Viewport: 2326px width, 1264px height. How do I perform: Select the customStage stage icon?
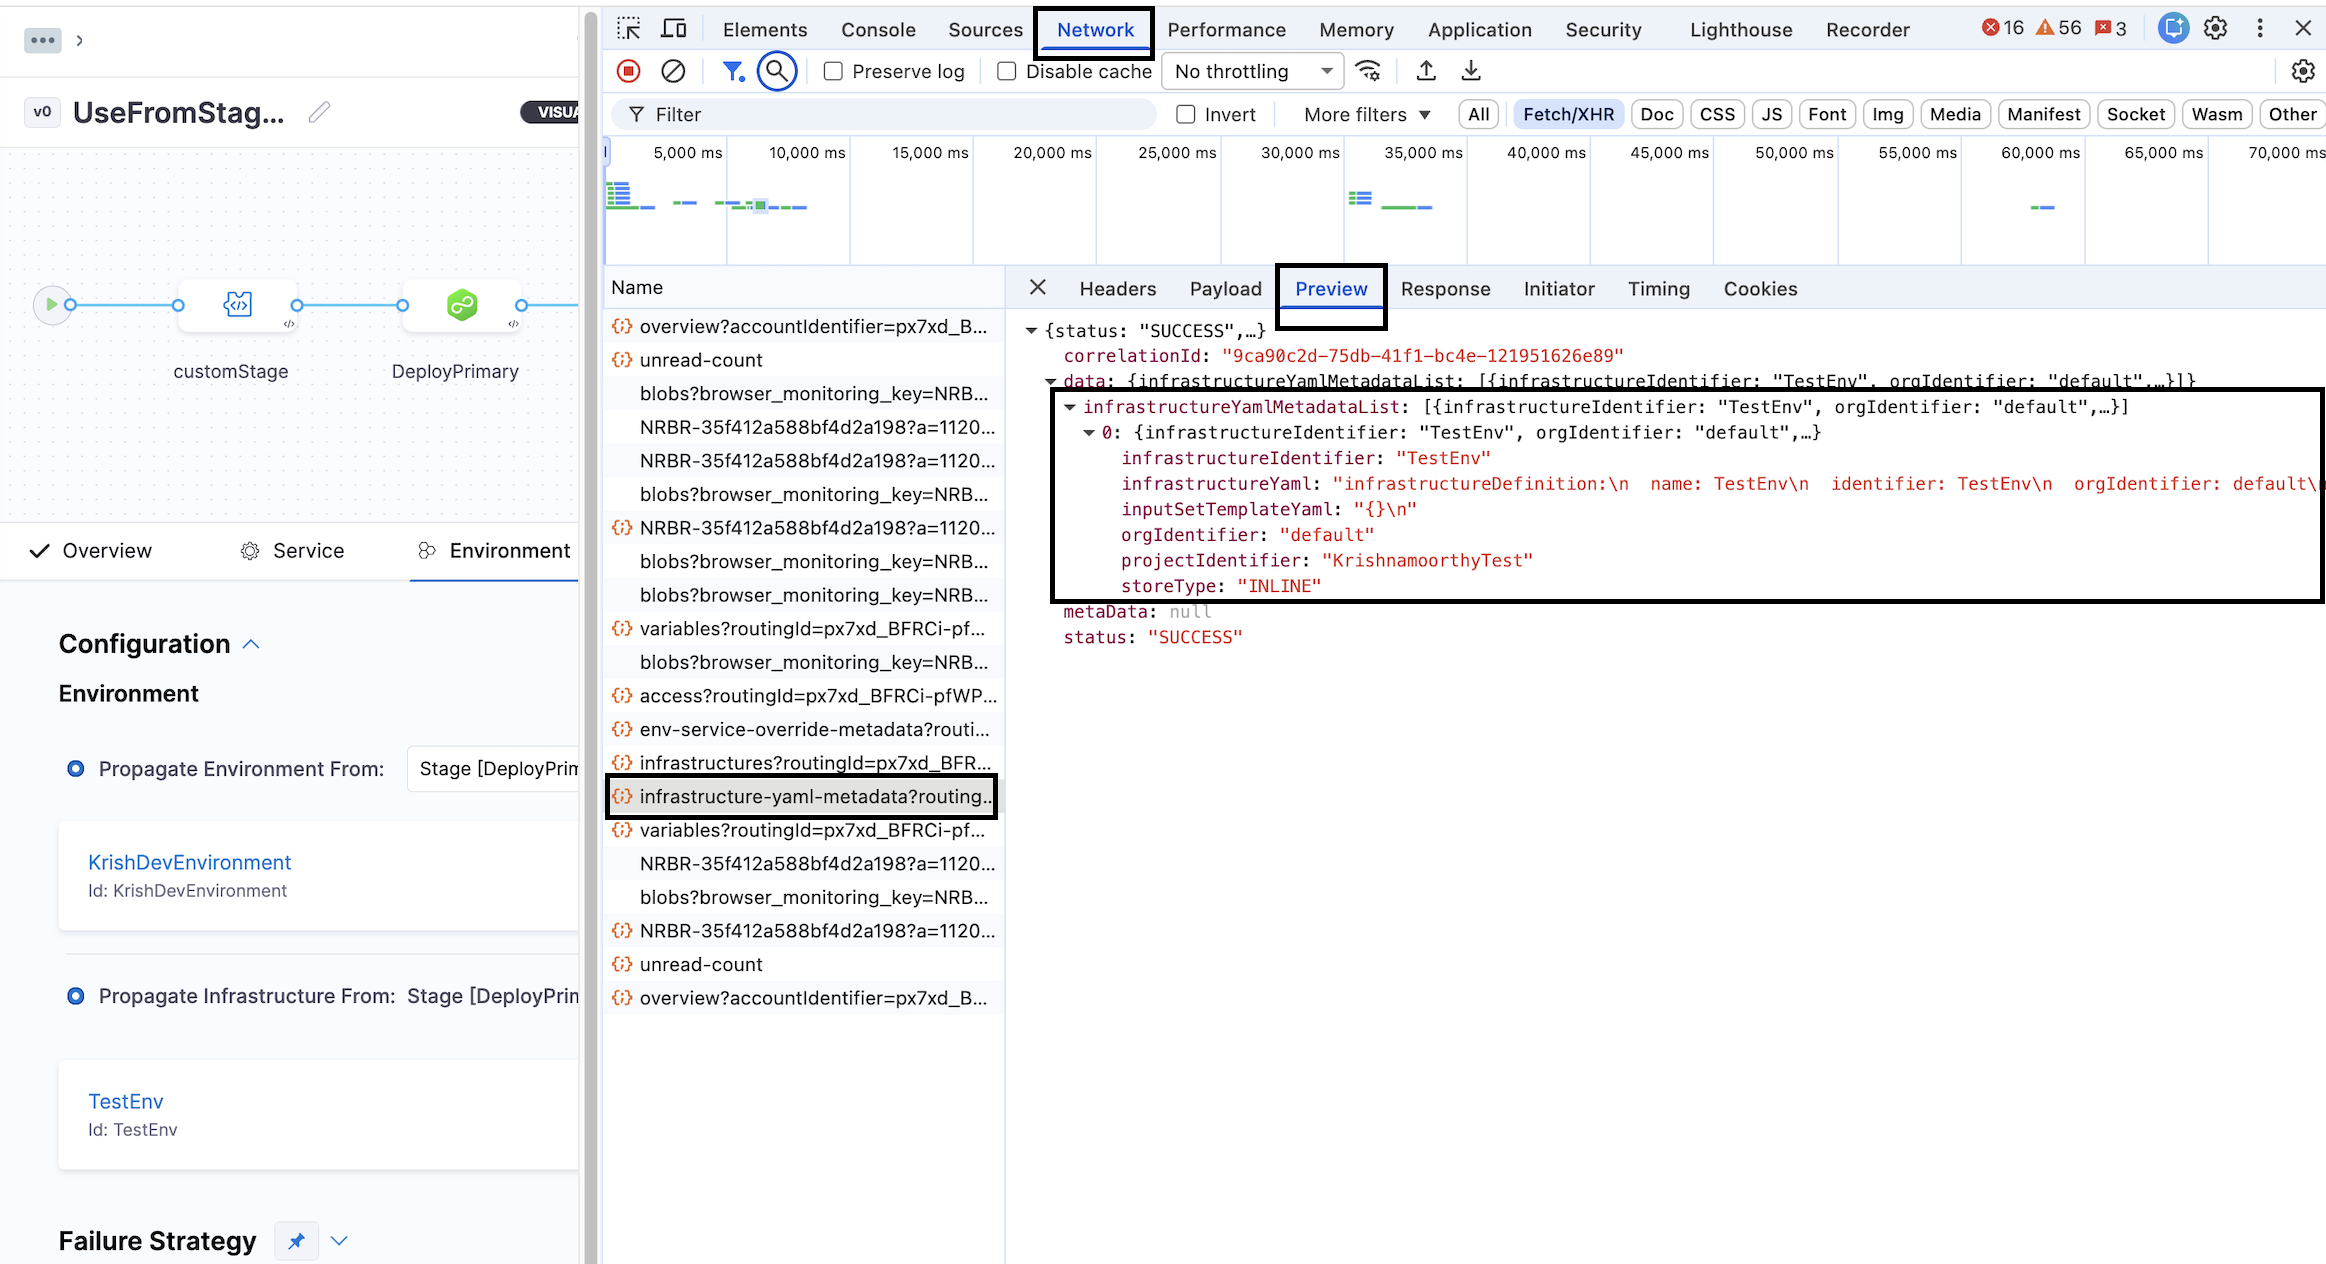[x=238, y=304]
